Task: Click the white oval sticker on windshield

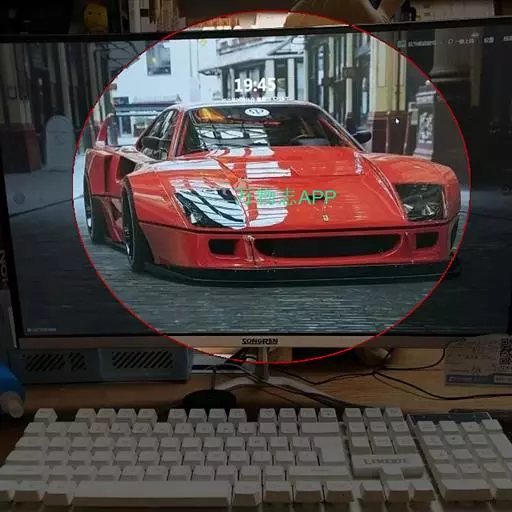Action: 256,112
